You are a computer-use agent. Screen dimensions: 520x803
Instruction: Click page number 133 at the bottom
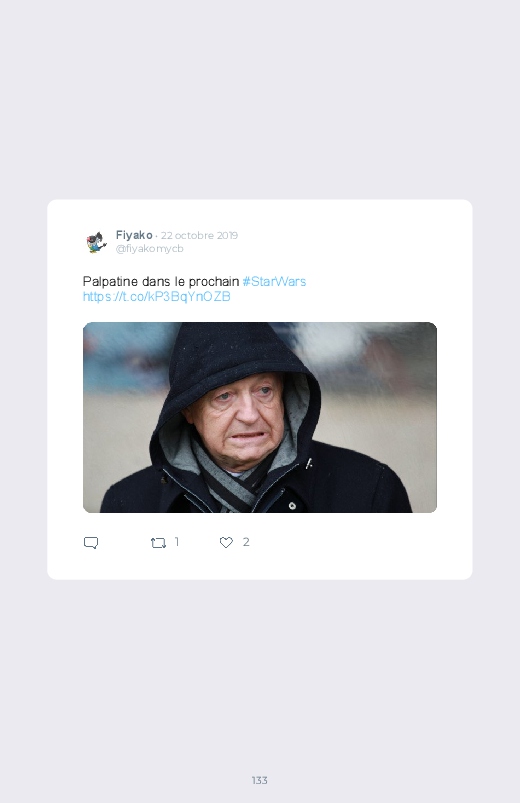click(260, 780)
